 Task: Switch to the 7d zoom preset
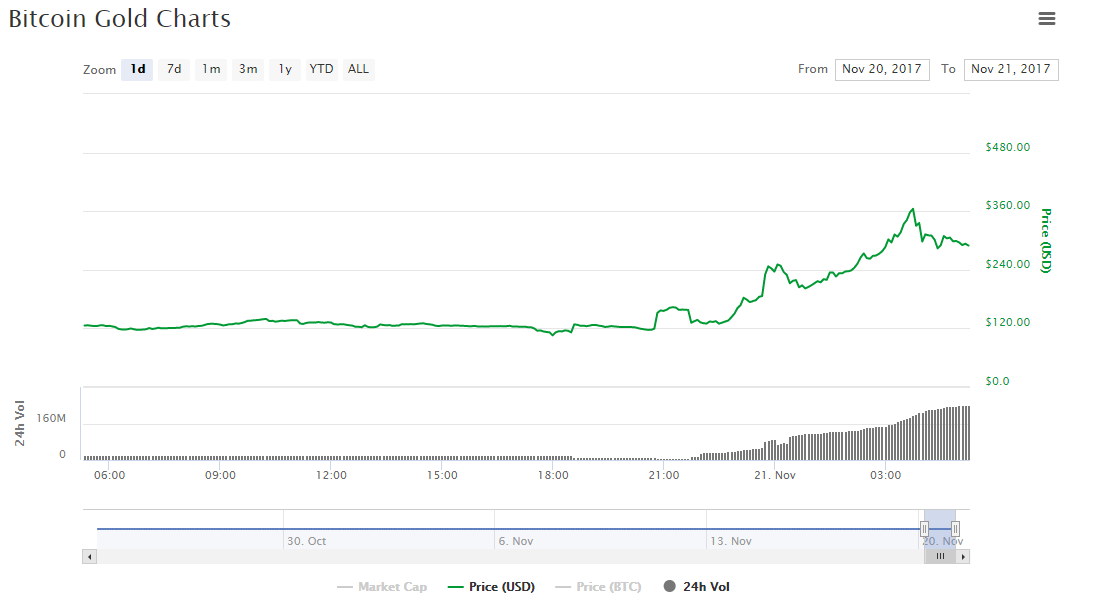pos(173,69)
